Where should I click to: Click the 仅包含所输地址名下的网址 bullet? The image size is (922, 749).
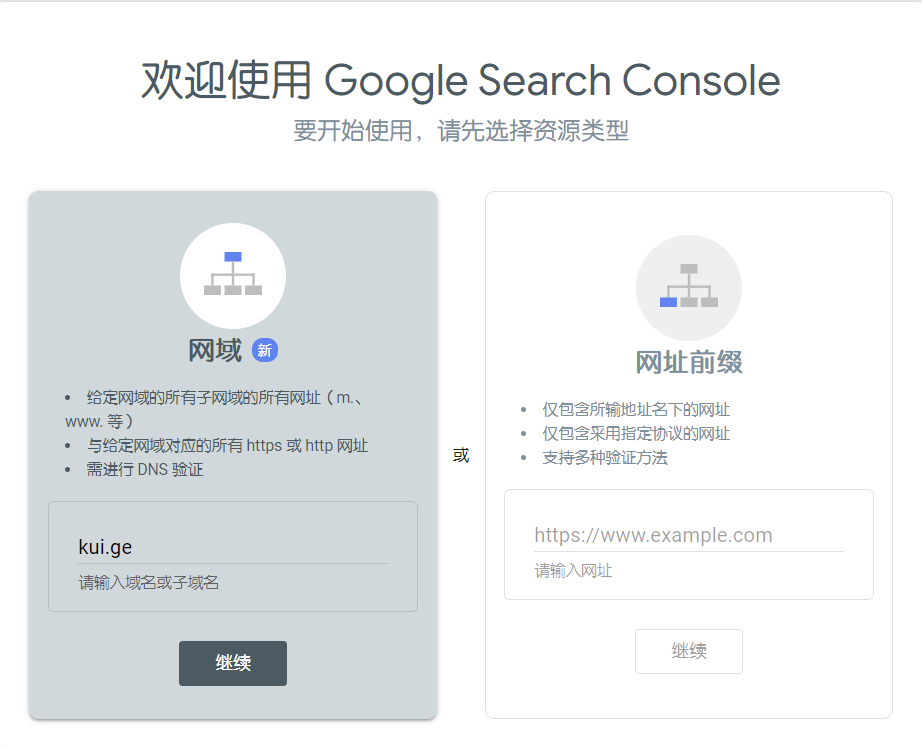636,410
